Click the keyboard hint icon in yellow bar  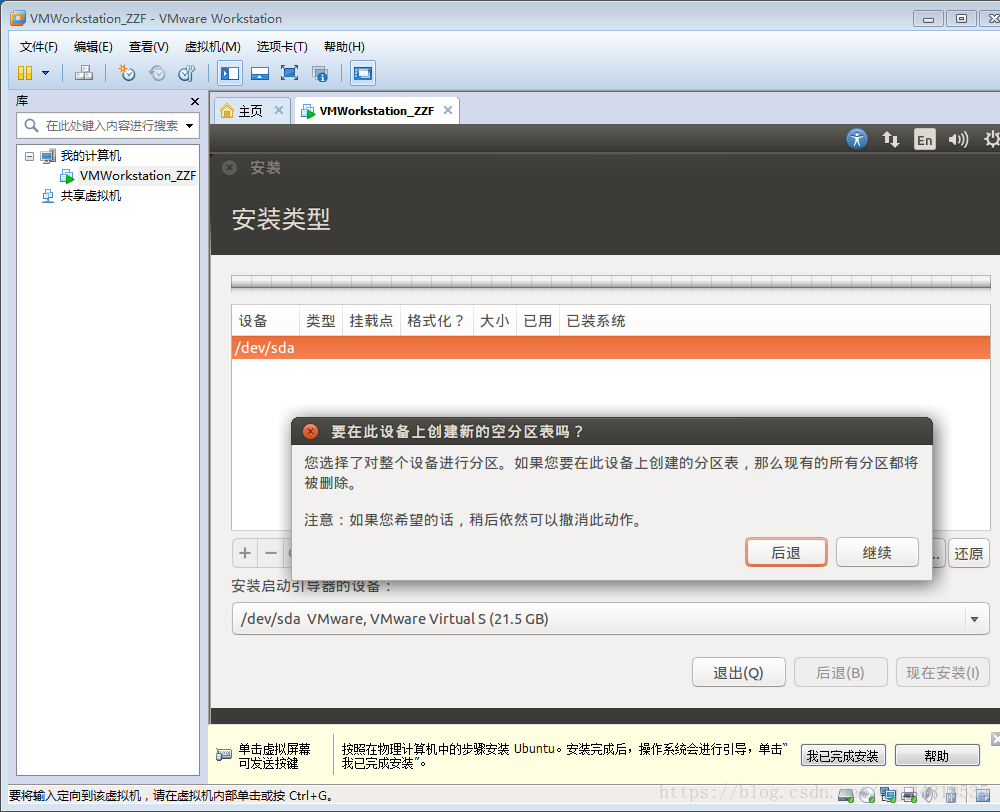tap(224, 755)
